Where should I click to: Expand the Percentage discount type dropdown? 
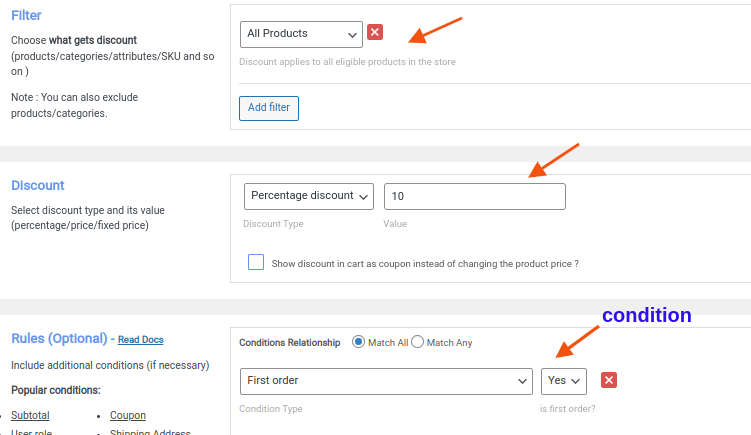pos(309,196)
